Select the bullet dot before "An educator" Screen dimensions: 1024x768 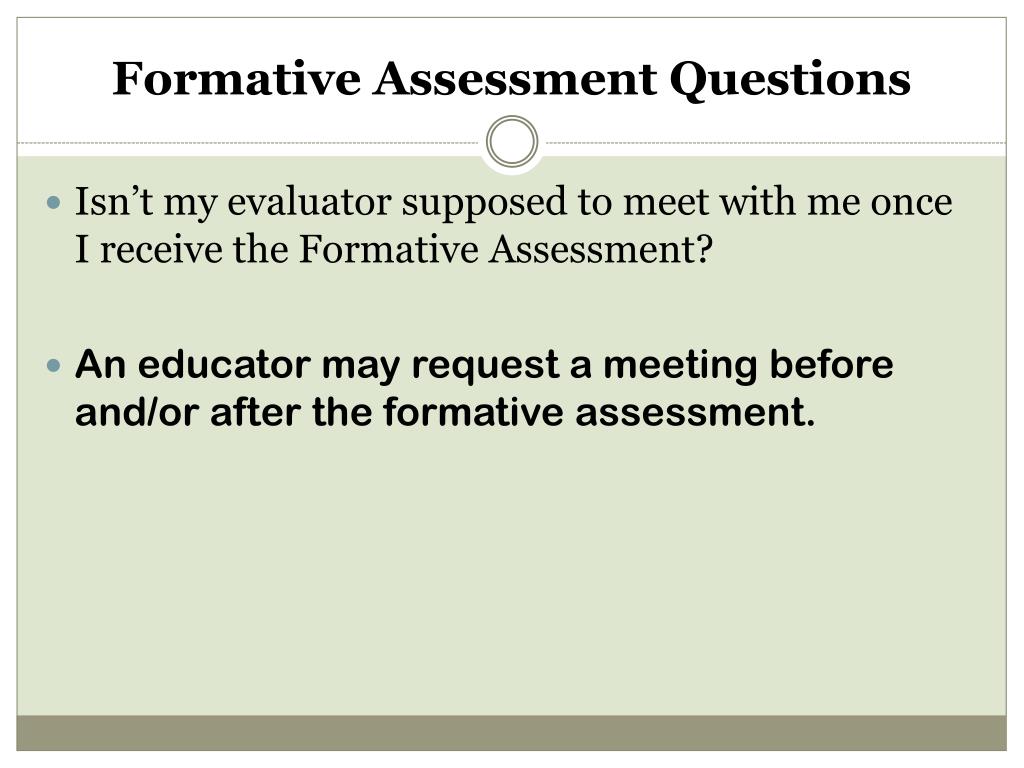click(x=54, y=365)
